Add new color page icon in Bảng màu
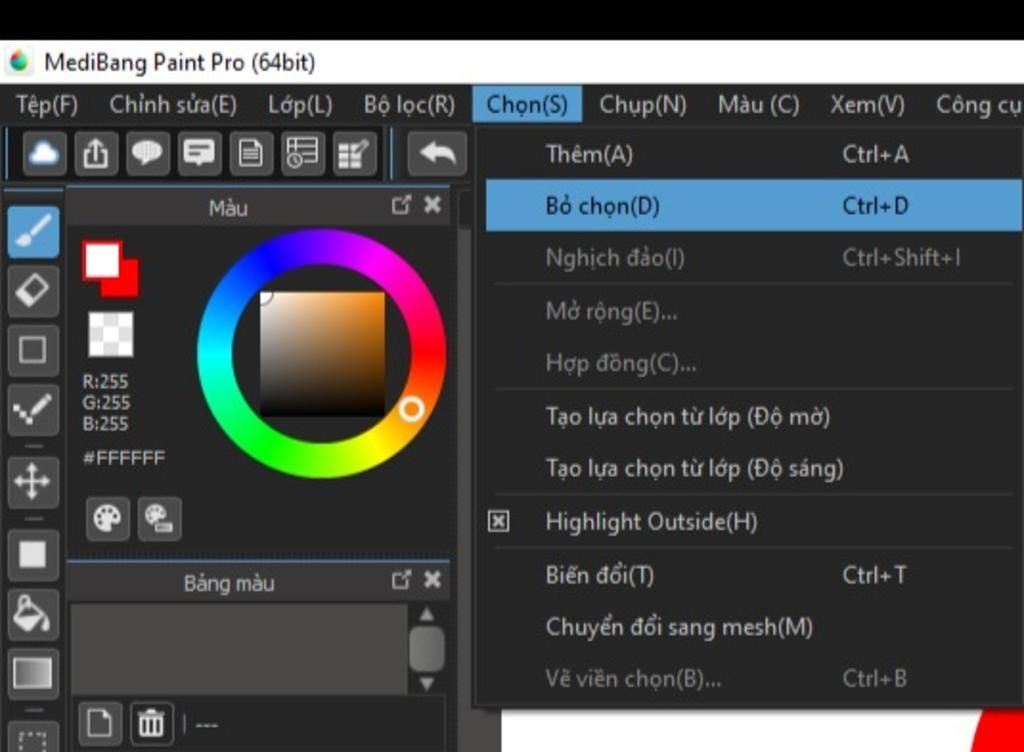Image resolution: width=1024 pixels, height=752 pixels. click(x=99, y=723)
